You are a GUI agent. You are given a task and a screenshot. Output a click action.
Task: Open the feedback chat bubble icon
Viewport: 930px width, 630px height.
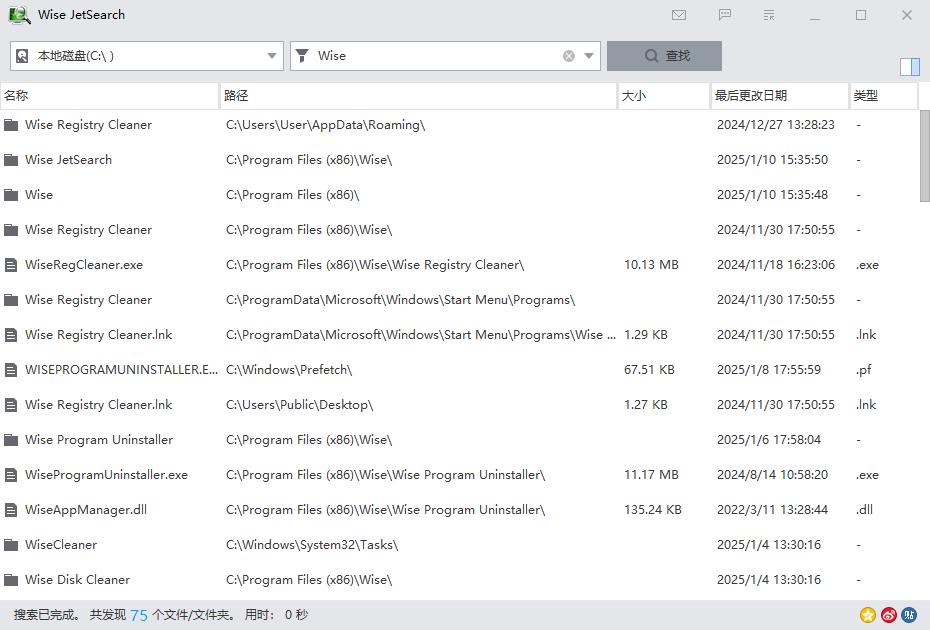(724, 15)
